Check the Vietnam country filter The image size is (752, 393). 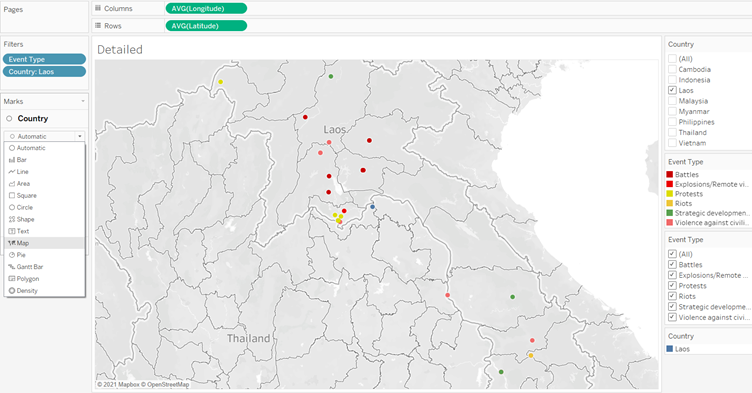672,143
